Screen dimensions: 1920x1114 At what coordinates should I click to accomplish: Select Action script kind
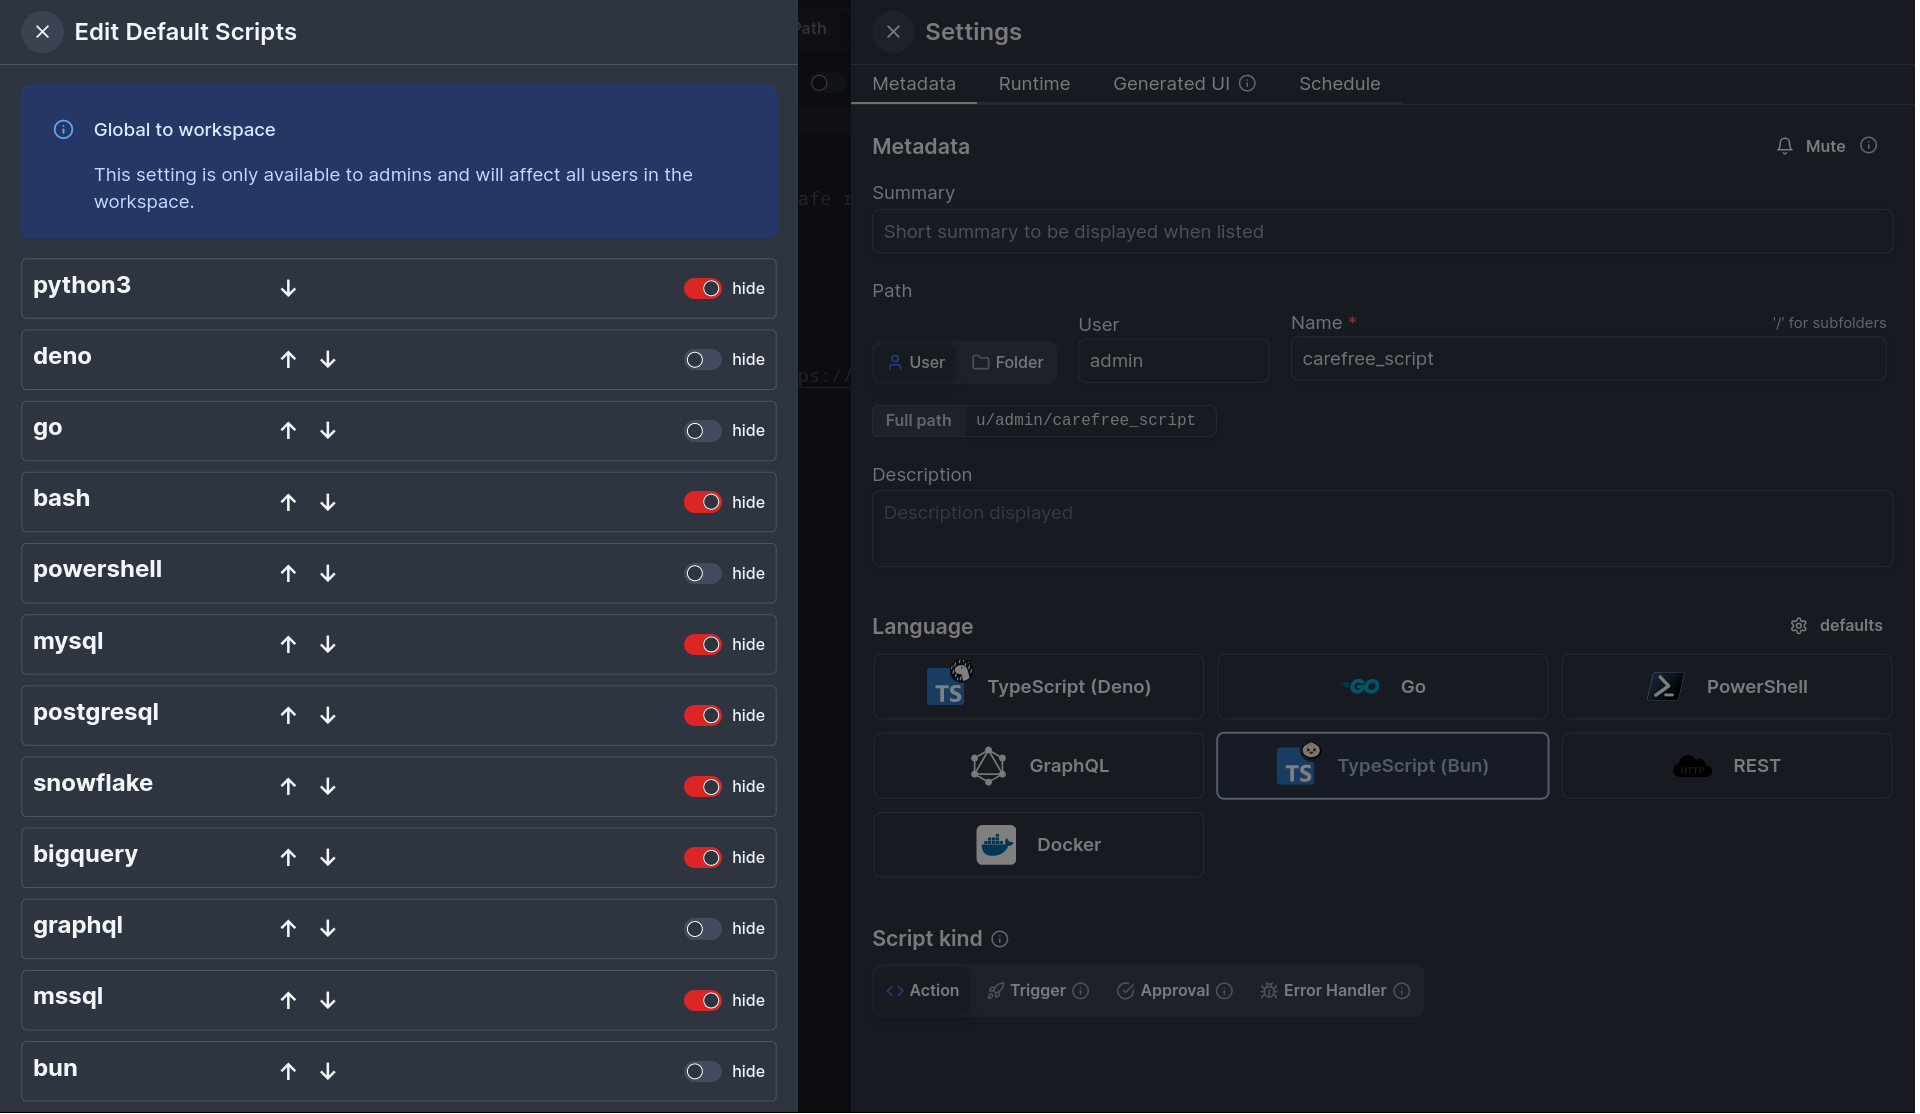tap(922, 989)
